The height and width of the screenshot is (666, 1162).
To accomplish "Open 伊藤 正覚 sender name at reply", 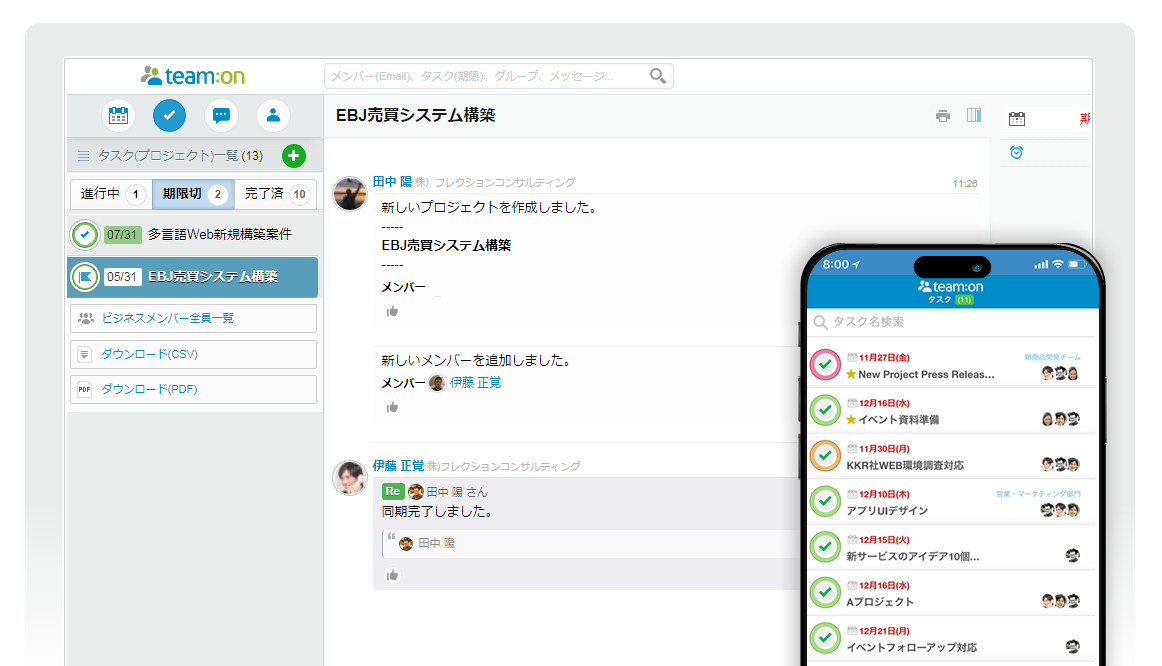I will (x=399, y=466).
